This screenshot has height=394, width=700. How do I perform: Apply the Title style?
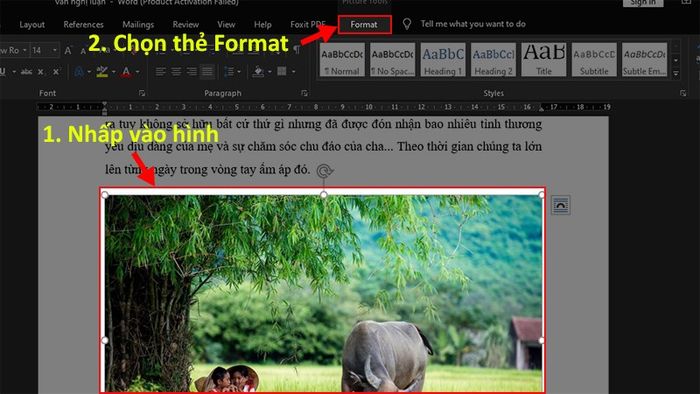point(544,60)
